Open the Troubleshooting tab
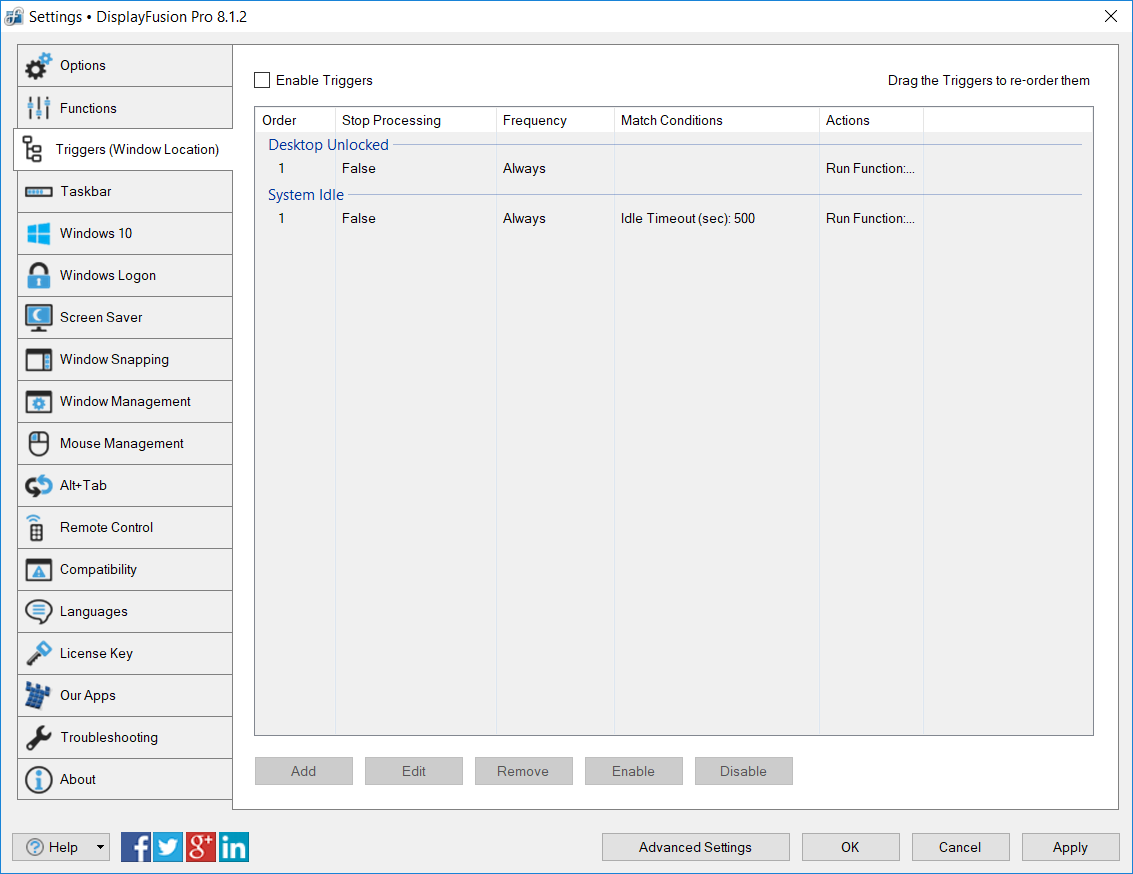 [108, 738]
